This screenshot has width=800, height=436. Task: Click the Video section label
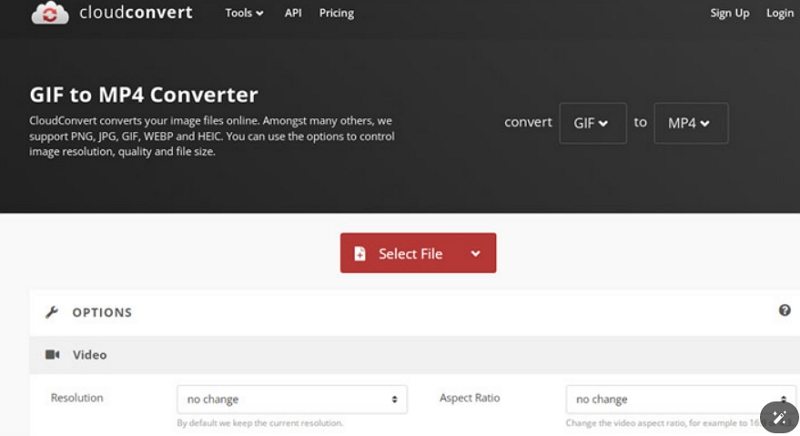[x=90, y=354]
